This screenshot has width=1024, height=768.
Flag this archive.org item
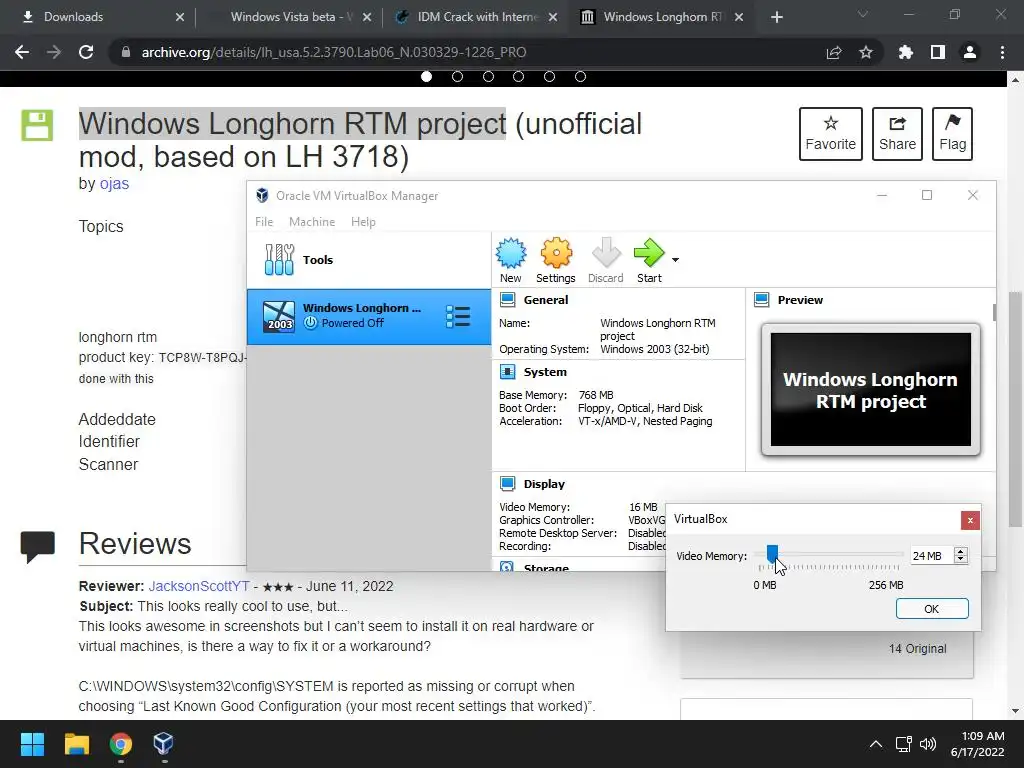953,134
